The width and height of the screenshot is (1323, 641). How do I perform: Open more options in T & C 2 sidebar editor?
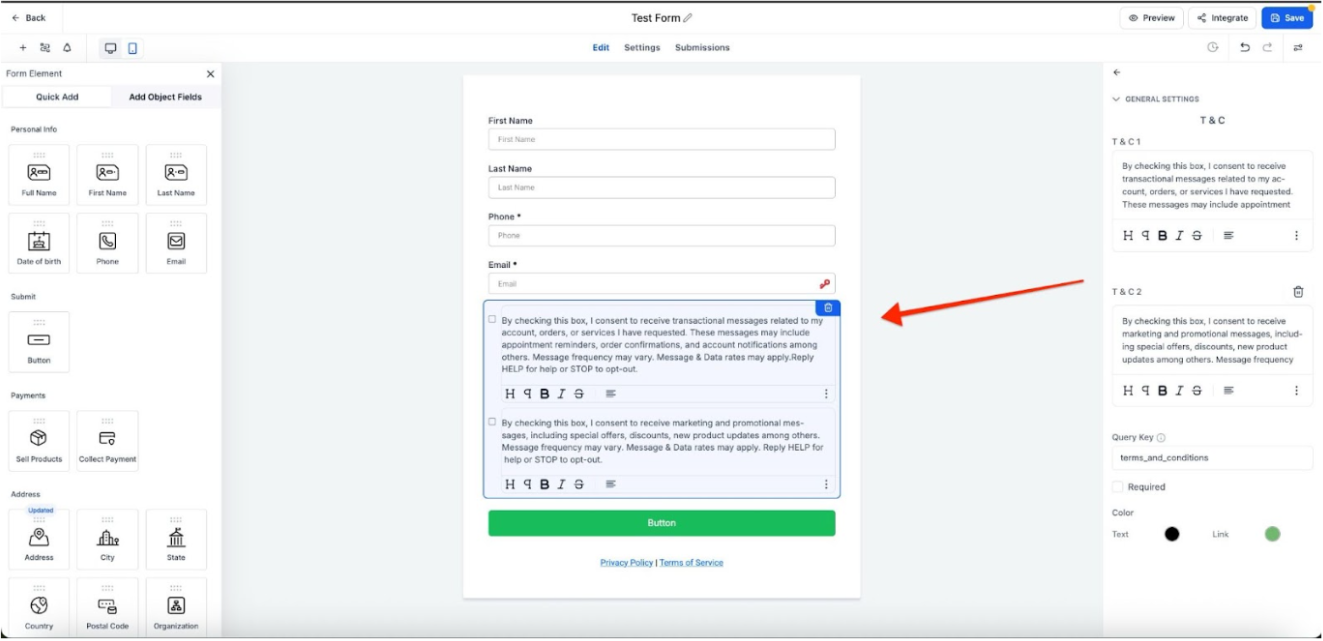tap(1297, 391)
